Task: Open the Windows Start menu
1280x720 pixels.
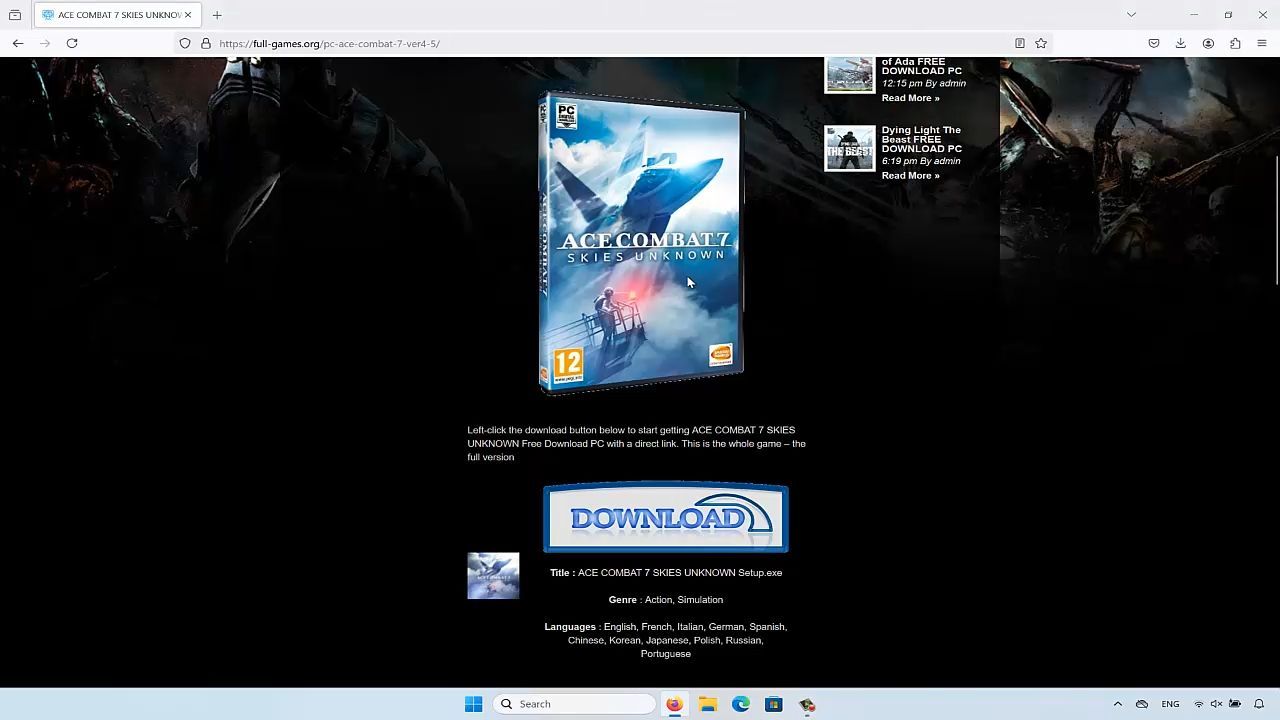Action: point(474,704)
